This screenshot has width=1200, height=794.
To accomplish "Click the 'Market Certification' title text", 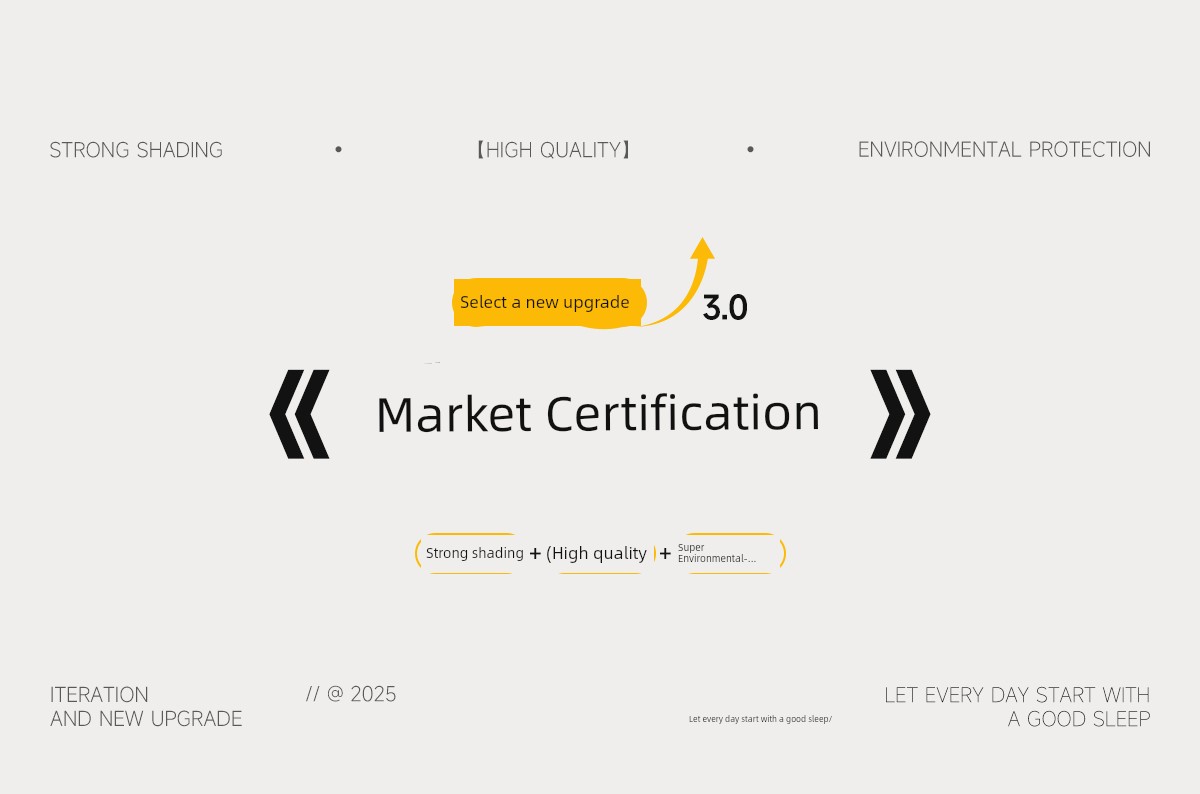I will point(598,414).
